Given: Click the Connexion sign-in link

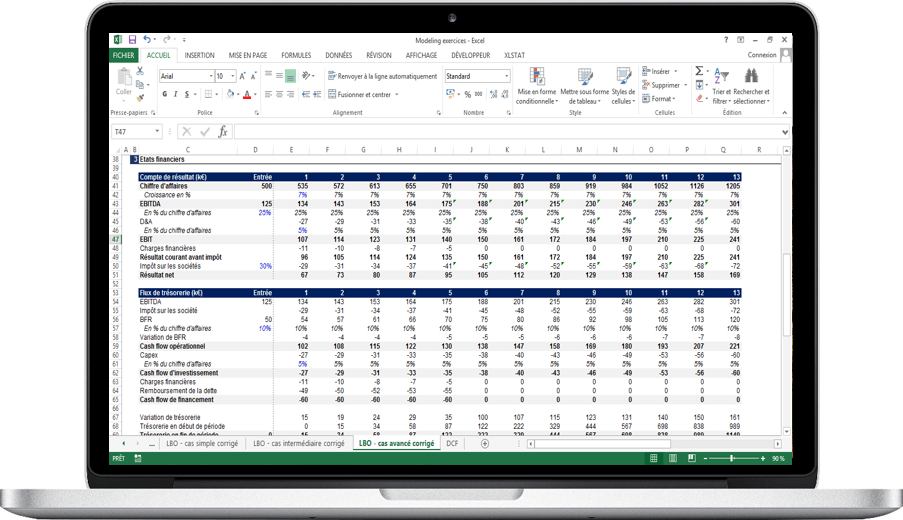Looking at the screenshot, I should tap(762, 55).
